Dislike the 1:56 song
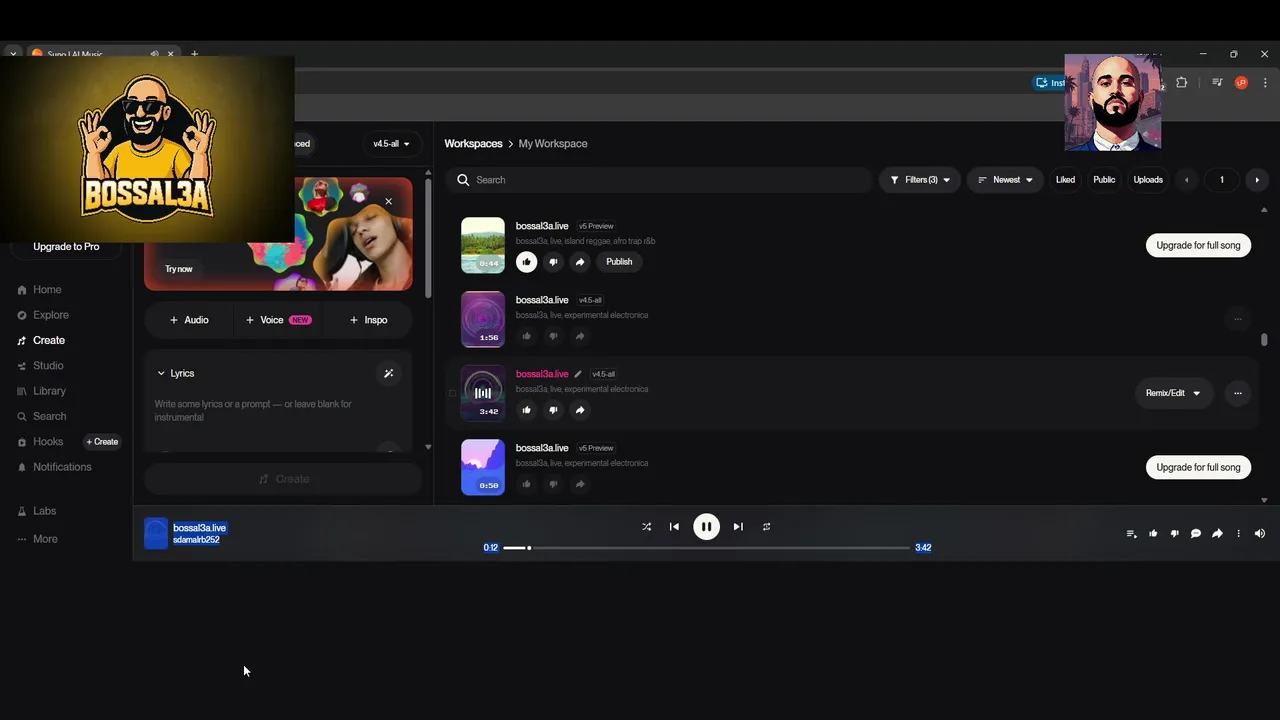The image size is (1280, 720). pos(553,336)
